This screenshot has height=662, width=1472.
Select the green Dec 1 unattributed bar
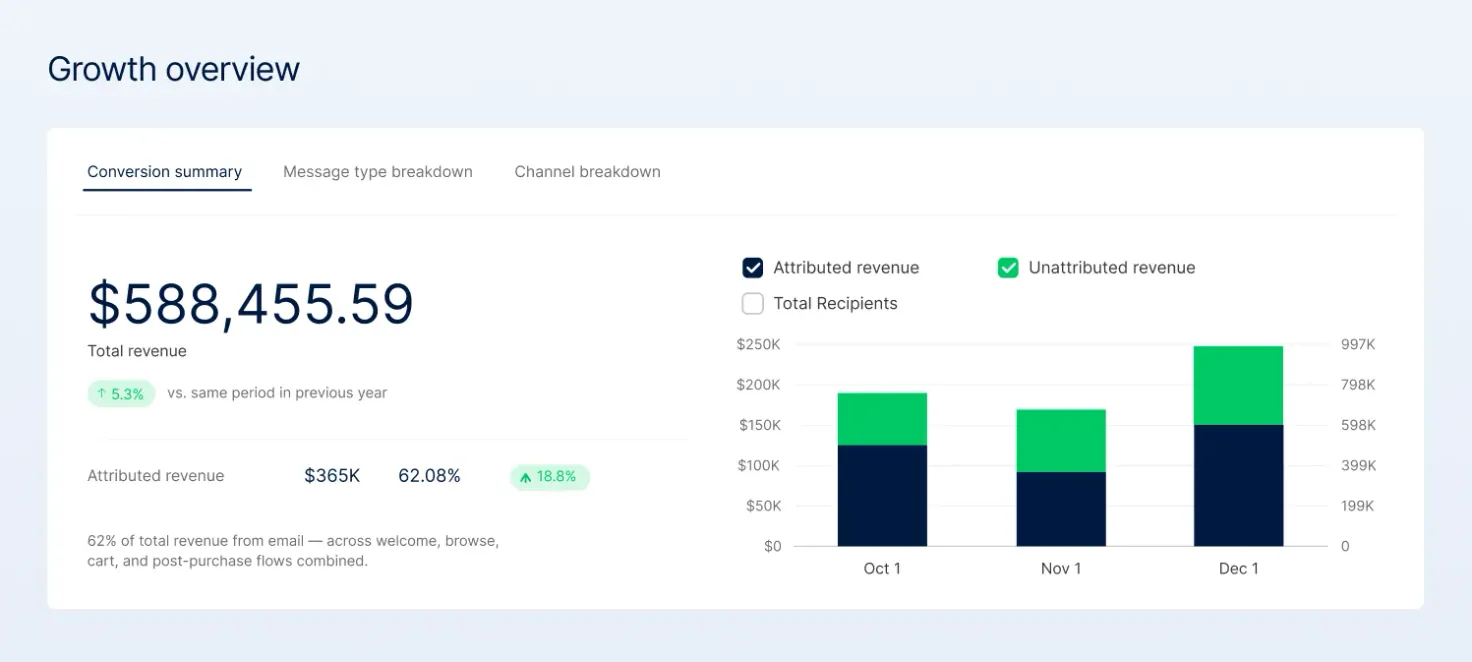tap(1239, 386)
